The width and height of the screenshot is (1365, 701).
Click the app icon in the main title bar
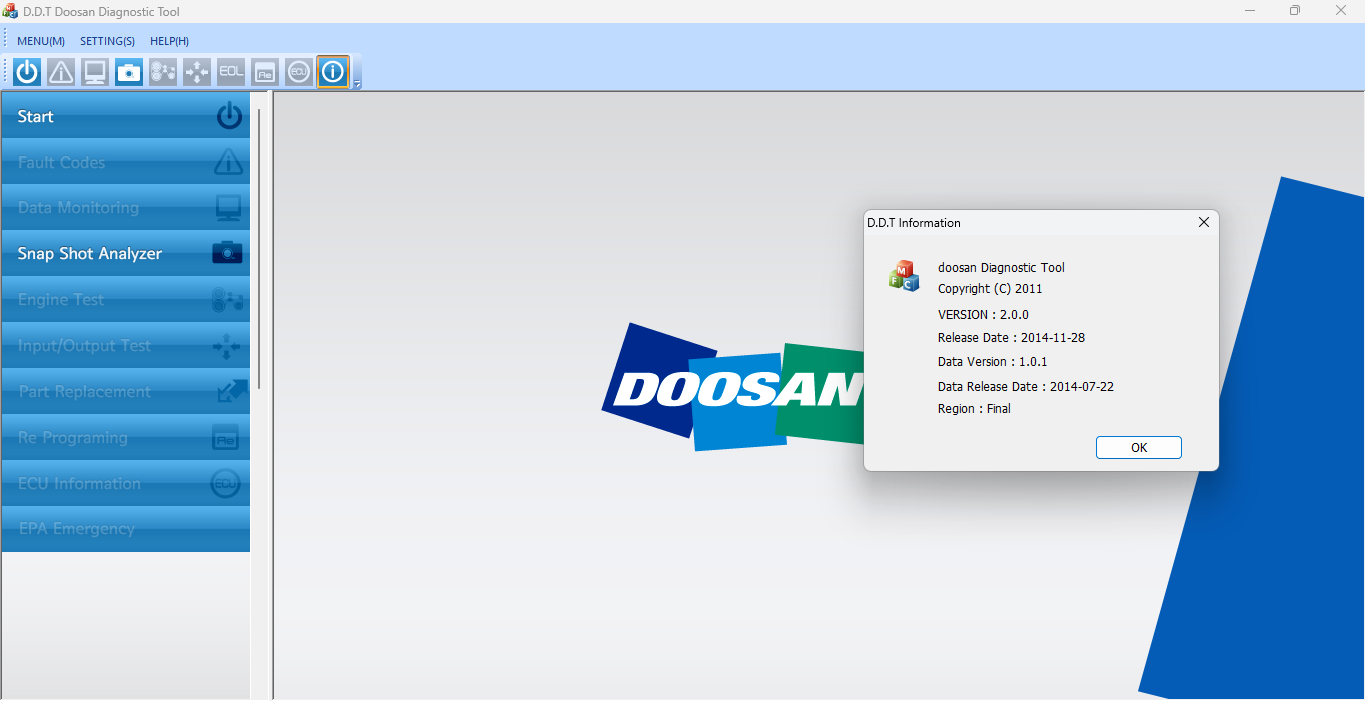(x=10, y=11)
